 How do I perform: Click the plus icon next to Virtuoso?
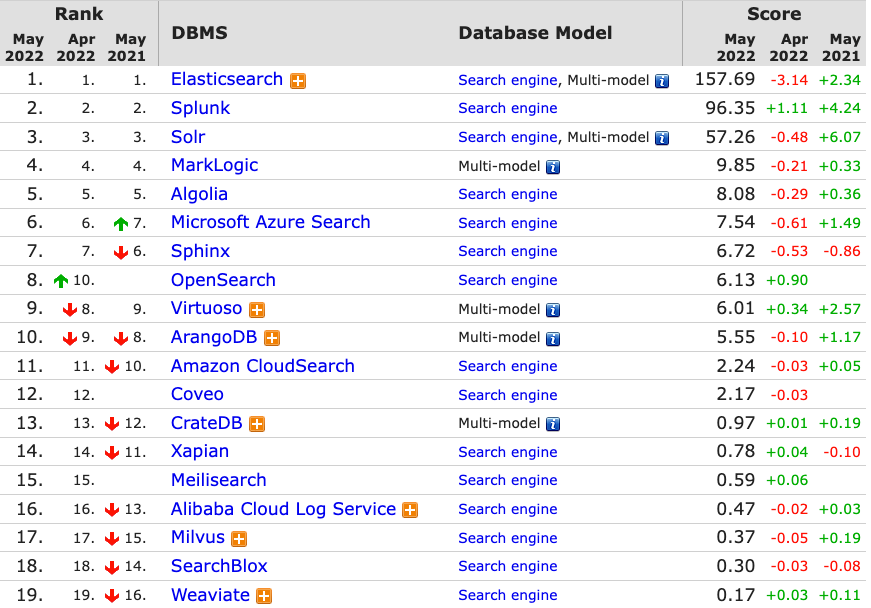257,310
